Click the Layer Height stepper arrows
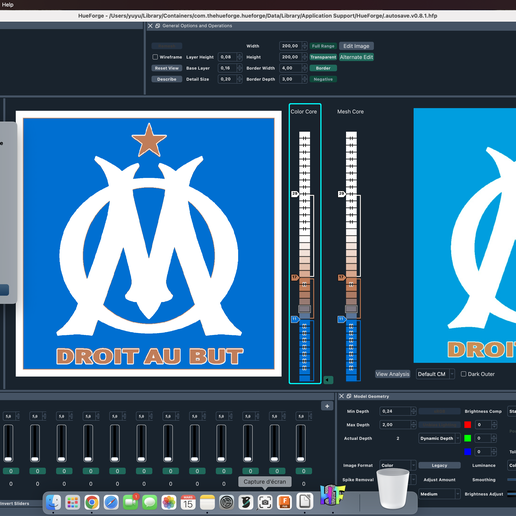Screen dimensions: 516x516 coord(239,57)
